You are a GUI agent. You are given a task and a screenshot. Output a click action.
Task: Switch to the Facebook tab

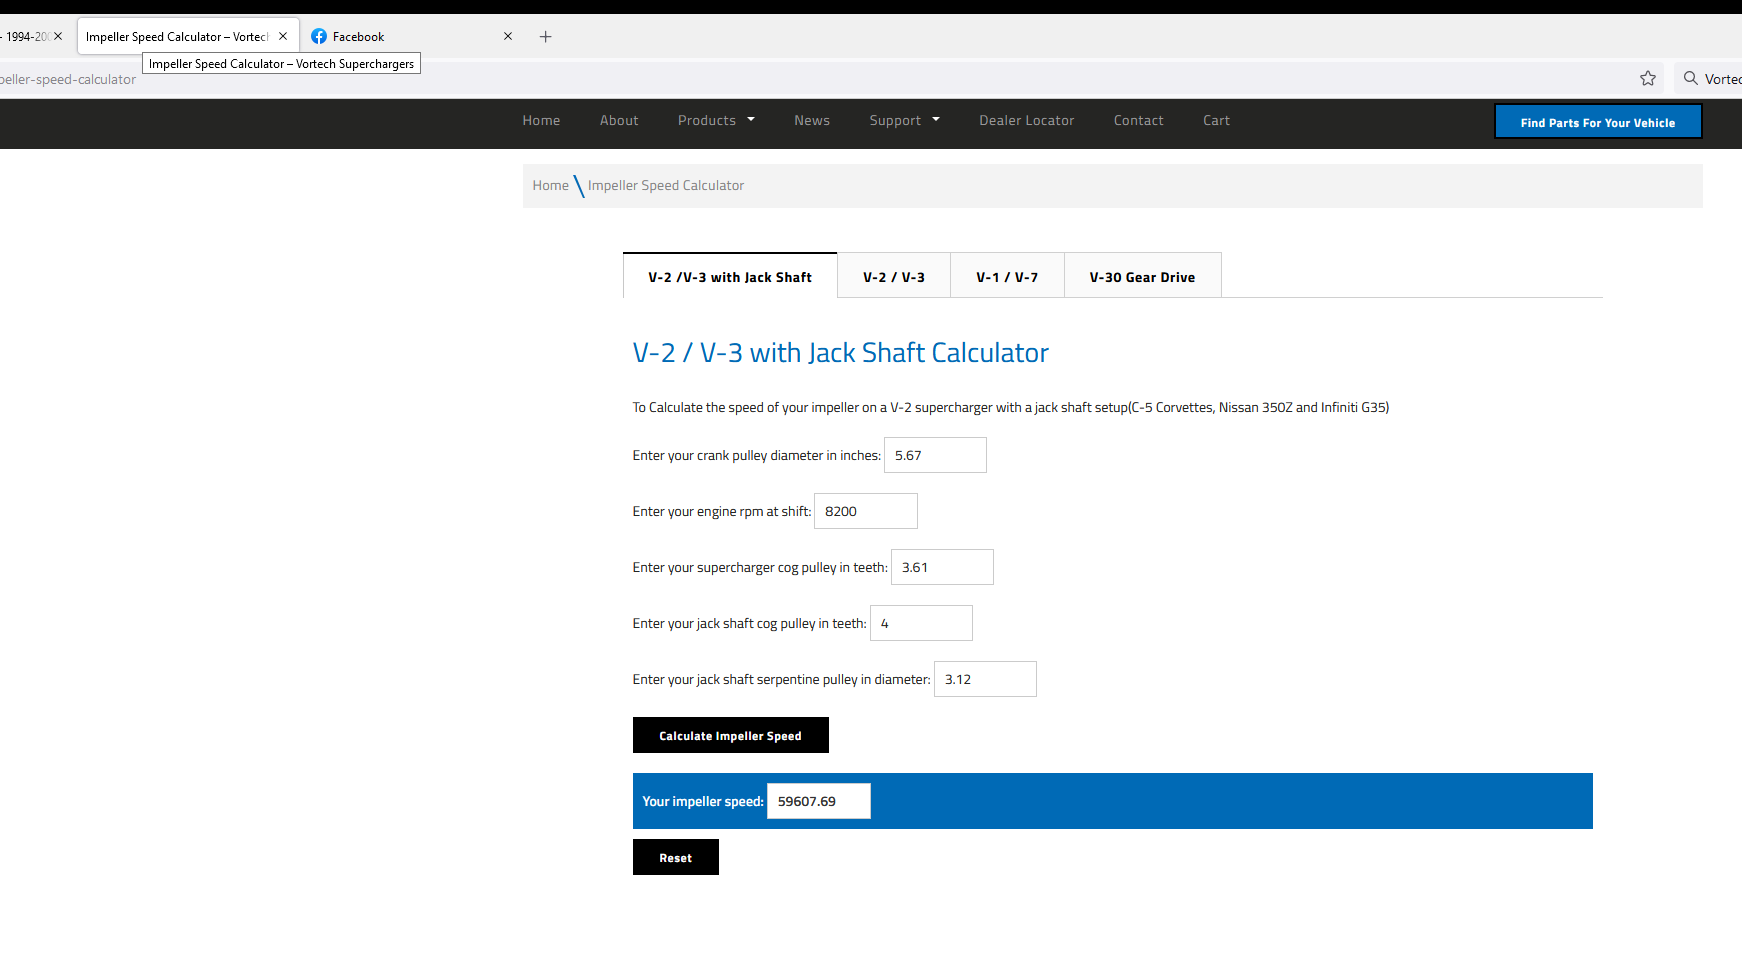coord(400,37)
